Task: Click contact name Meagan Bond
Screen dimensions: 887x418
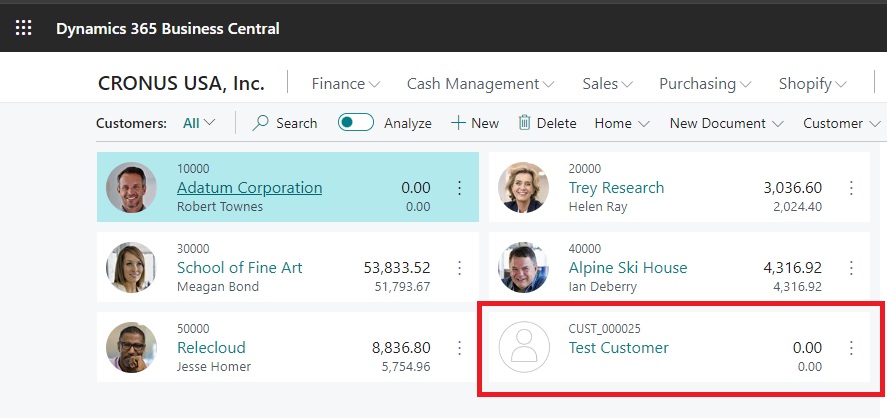Action: tap(218, 287)
